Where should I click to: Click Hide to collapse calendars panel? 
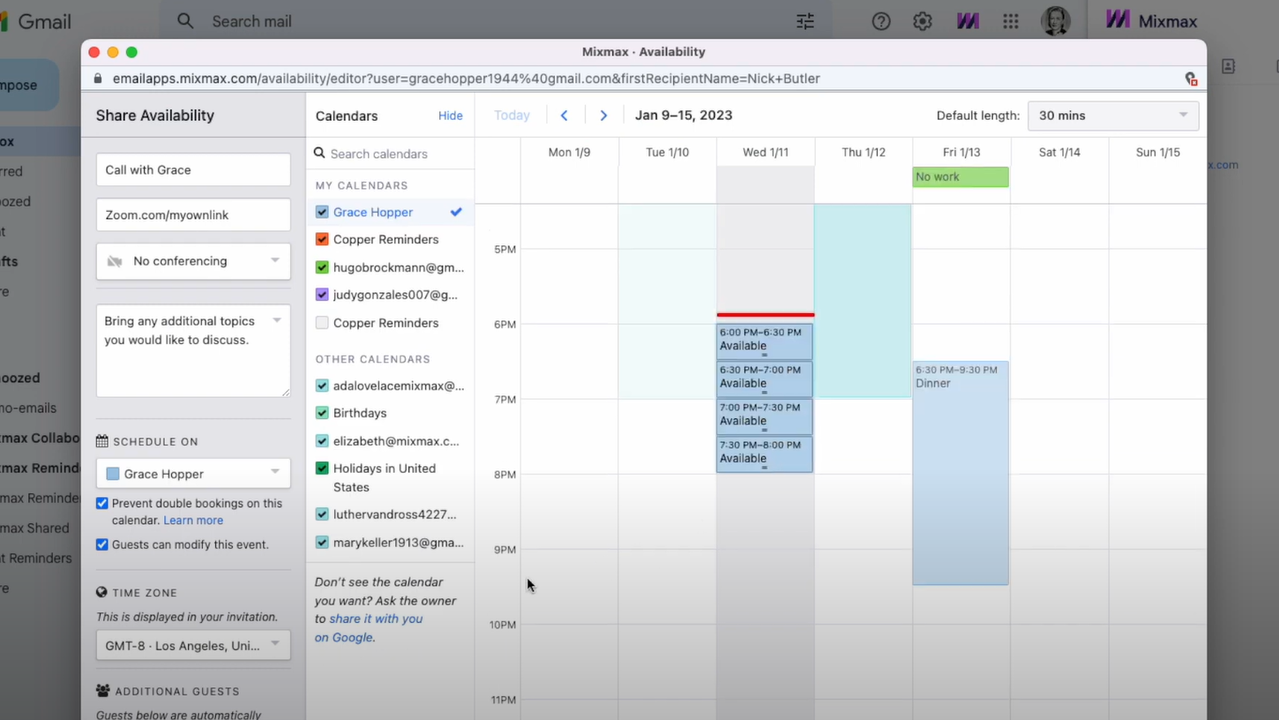pos(450,116)
